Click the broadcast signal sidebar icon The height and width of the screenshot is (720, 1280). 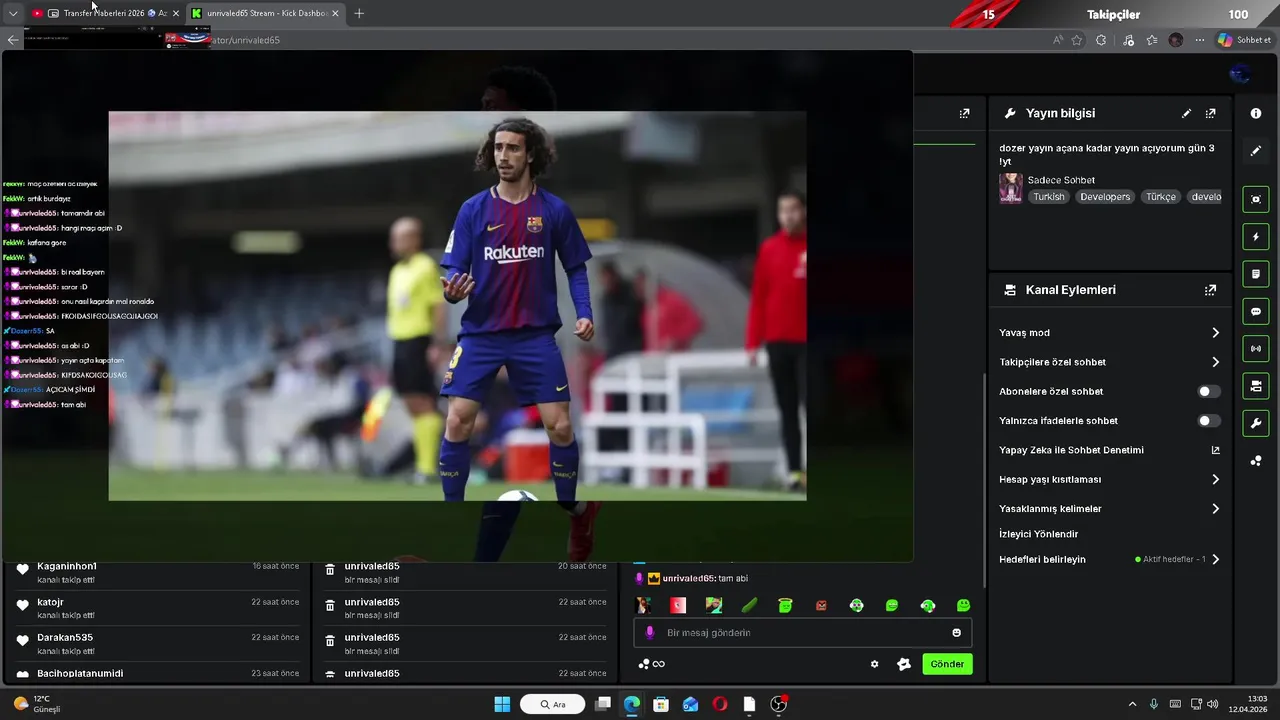tap(1256, 349)
